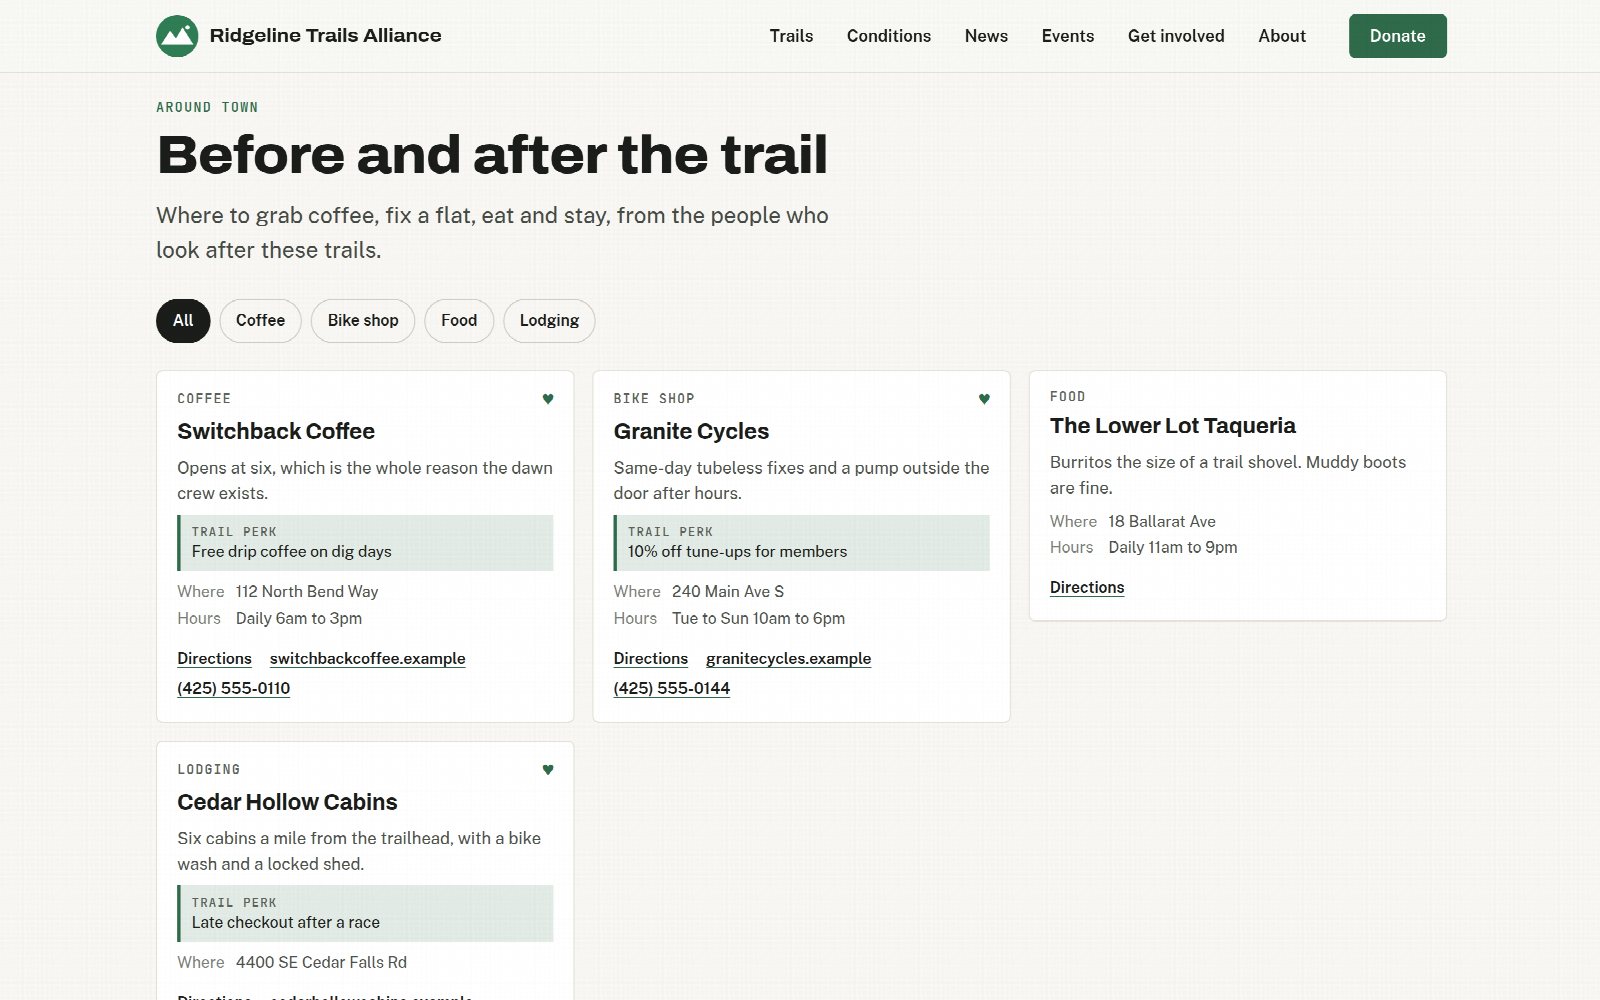
Task: Click the 'Before and after the trail' heading
Action: 492,156
